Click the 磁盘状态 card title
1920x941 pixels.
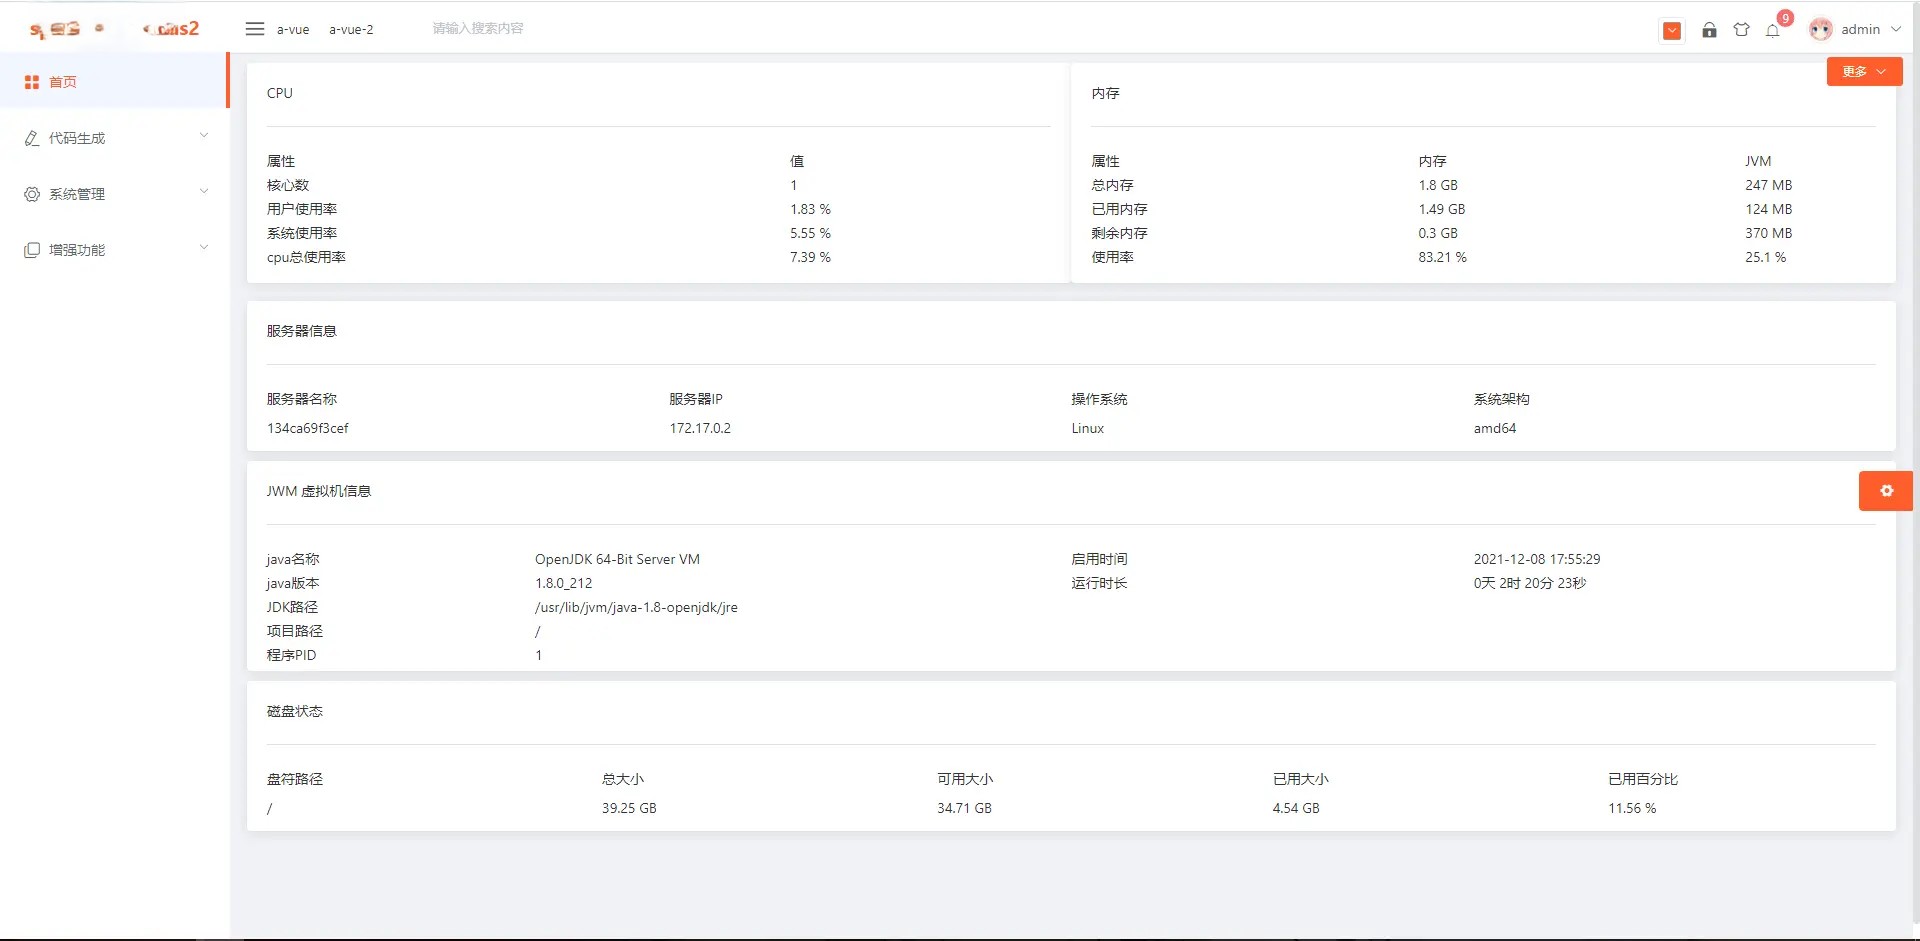(x=294, y=711)
